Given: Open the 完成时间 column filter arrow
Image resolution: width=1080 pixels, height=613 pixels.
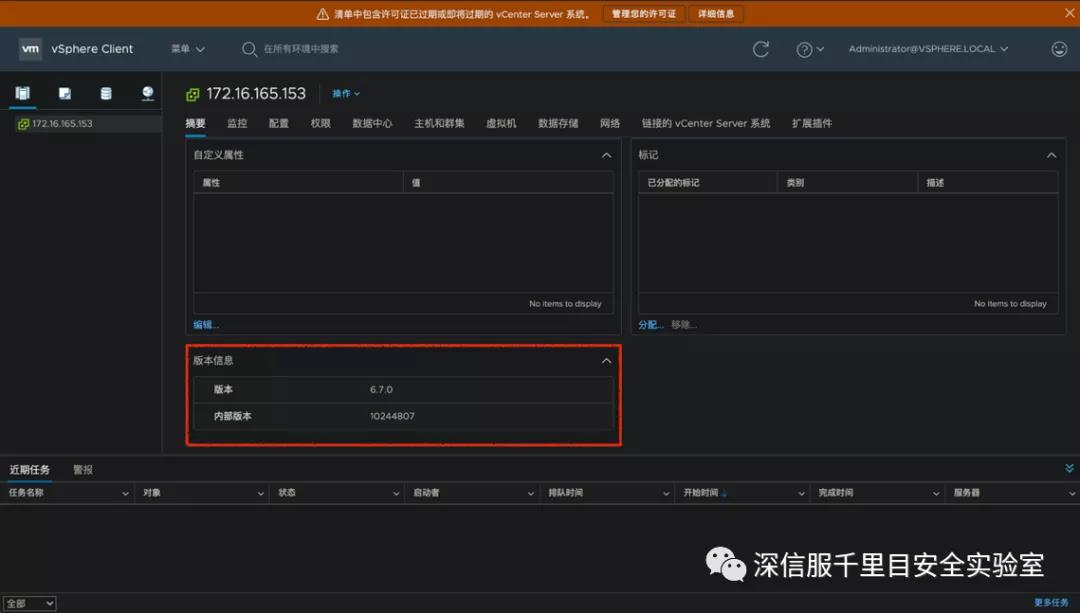Looking at the screenshot, I should coord(936,493).
